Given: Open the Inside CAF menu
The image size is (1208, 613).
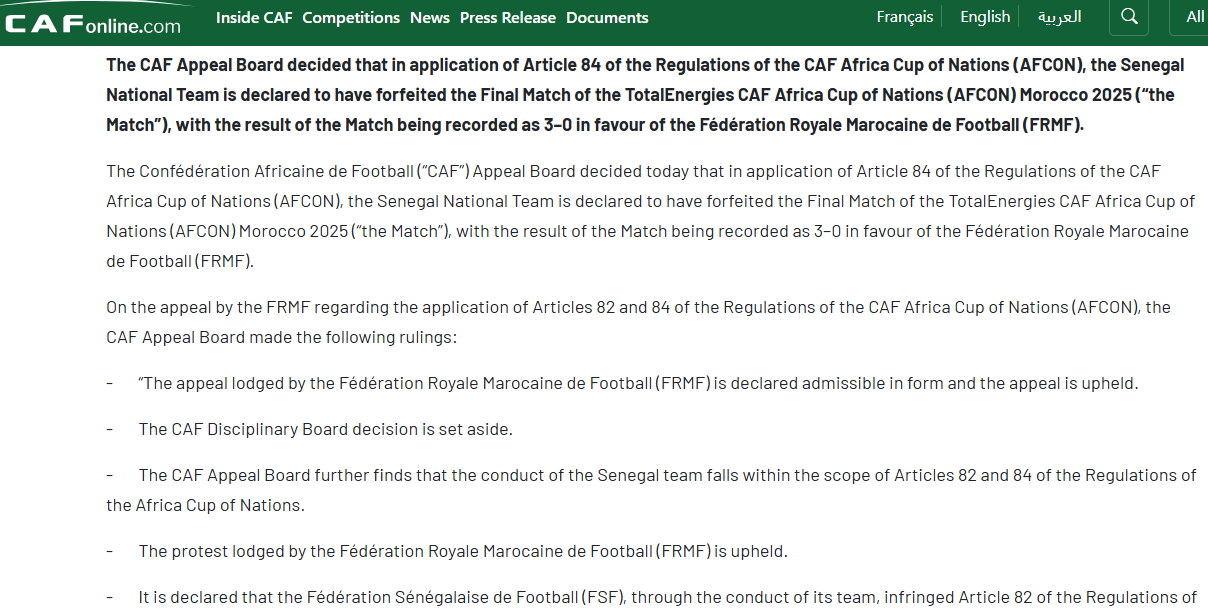Looking at the screenshot, I should tap(254, 18).
